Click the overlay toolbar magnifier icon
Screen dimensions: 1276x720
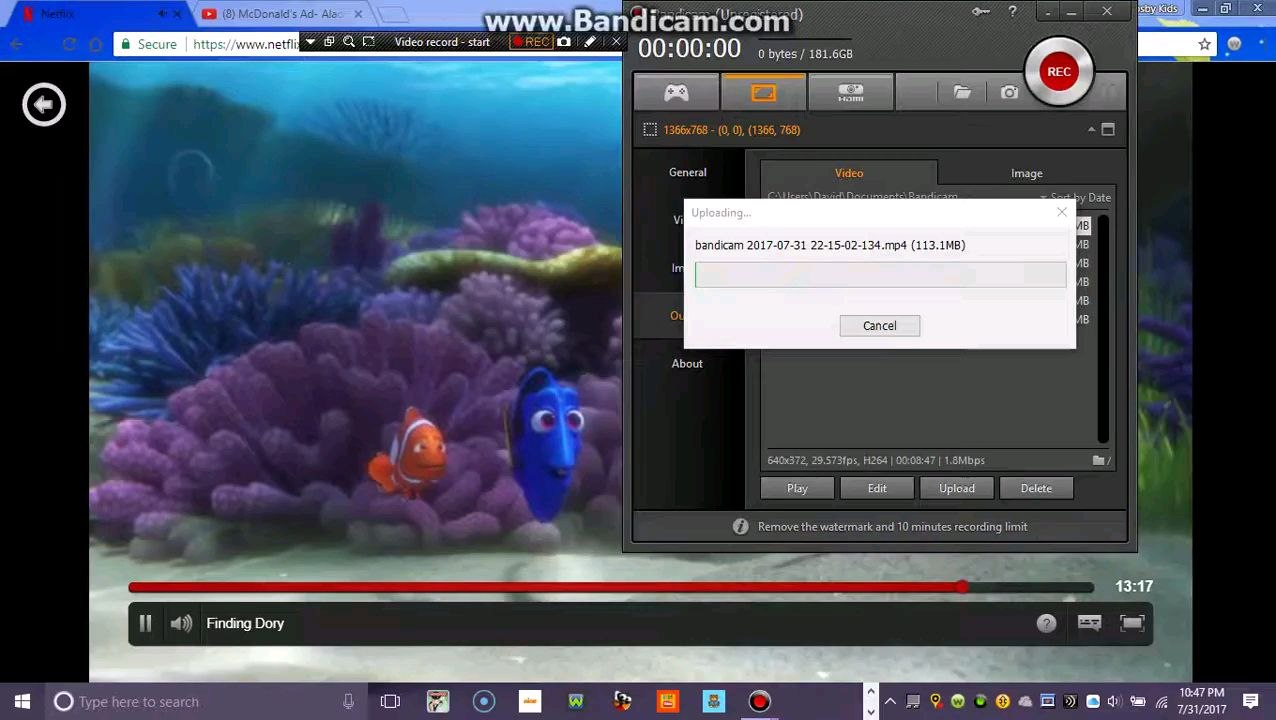[348, 42]
